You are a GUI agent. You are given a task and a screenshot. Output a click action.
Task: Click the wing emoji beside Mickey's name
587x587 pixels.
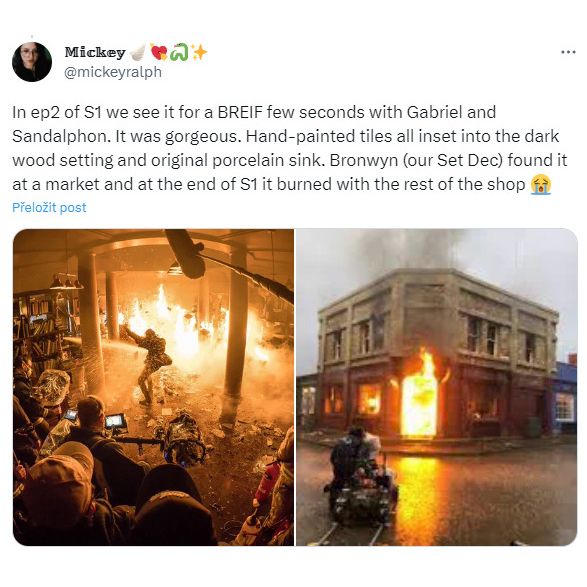tap(138, 52)
